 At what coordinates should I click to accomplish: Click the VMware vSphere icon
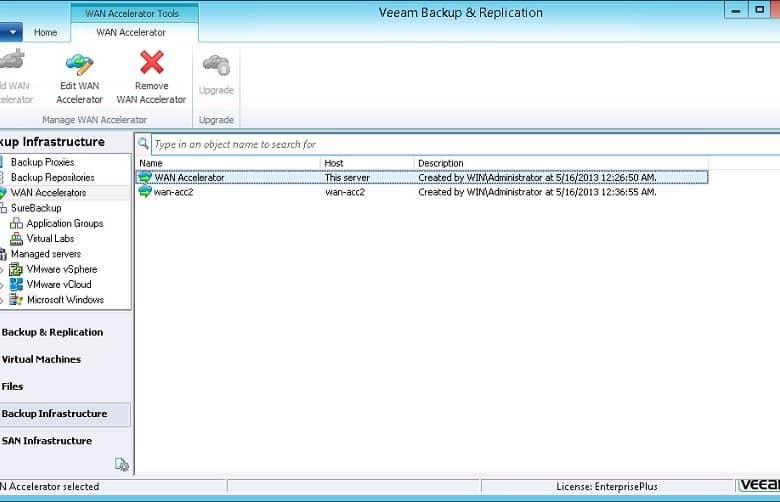point(16,270)
